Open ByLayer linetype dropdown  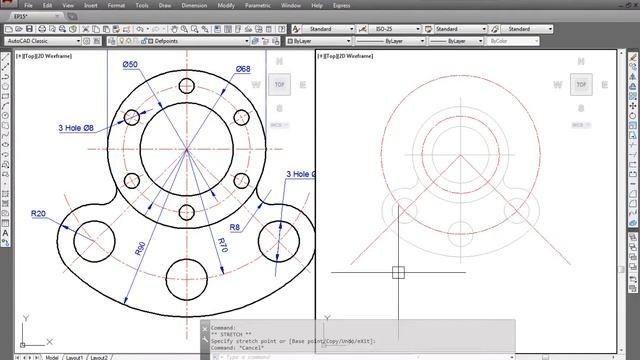(422, 41)
